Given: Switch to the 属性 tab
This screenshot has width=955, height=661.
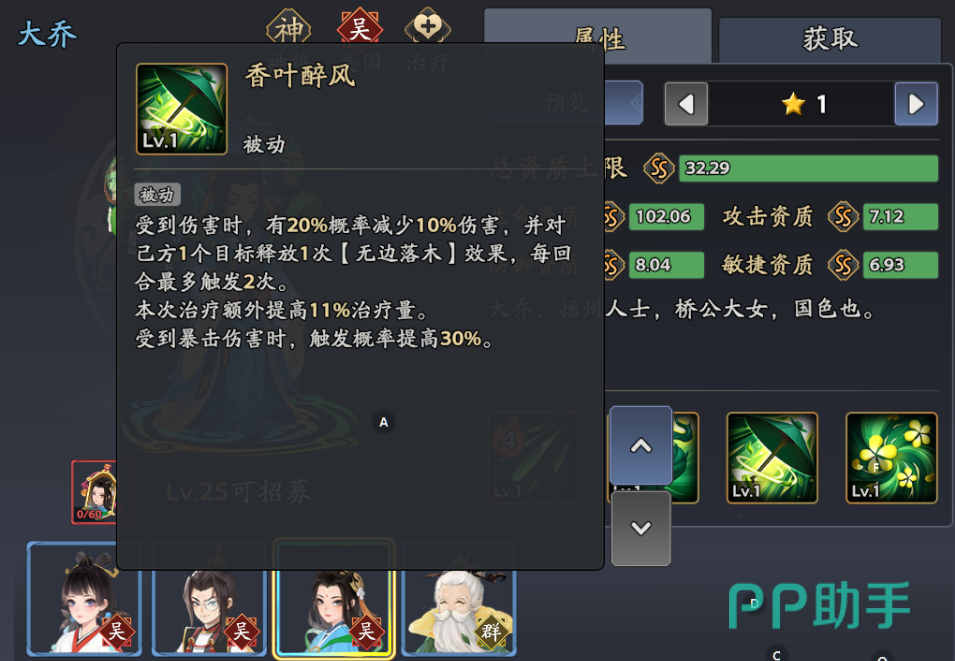Looking at the screenshot, I should pyautogui.click(x=597, y=35).
